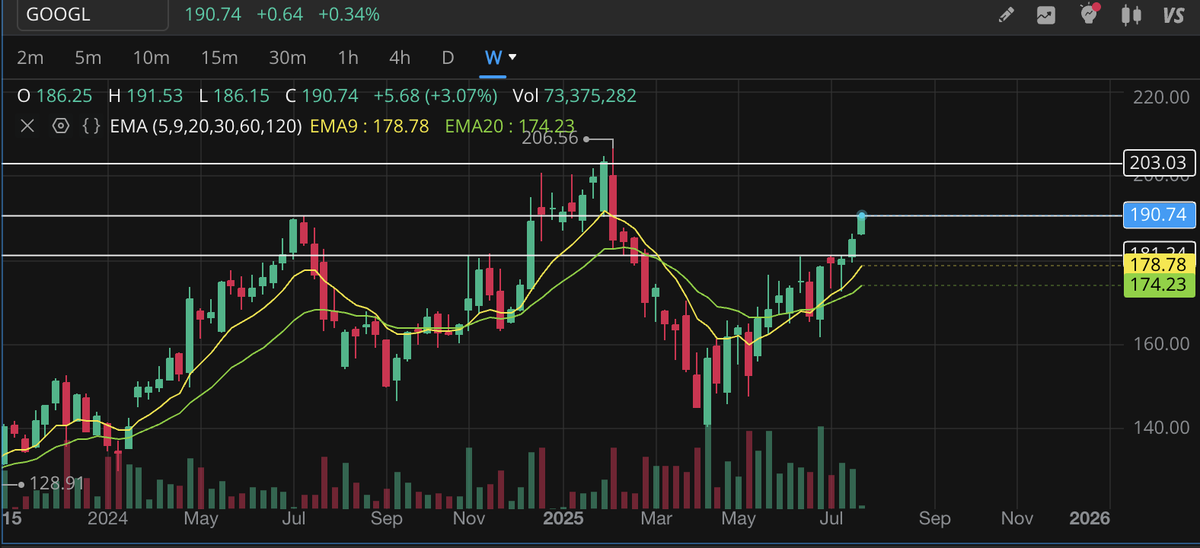
Task: Click the 140.00 price axis label
Action: [1160, 428]
